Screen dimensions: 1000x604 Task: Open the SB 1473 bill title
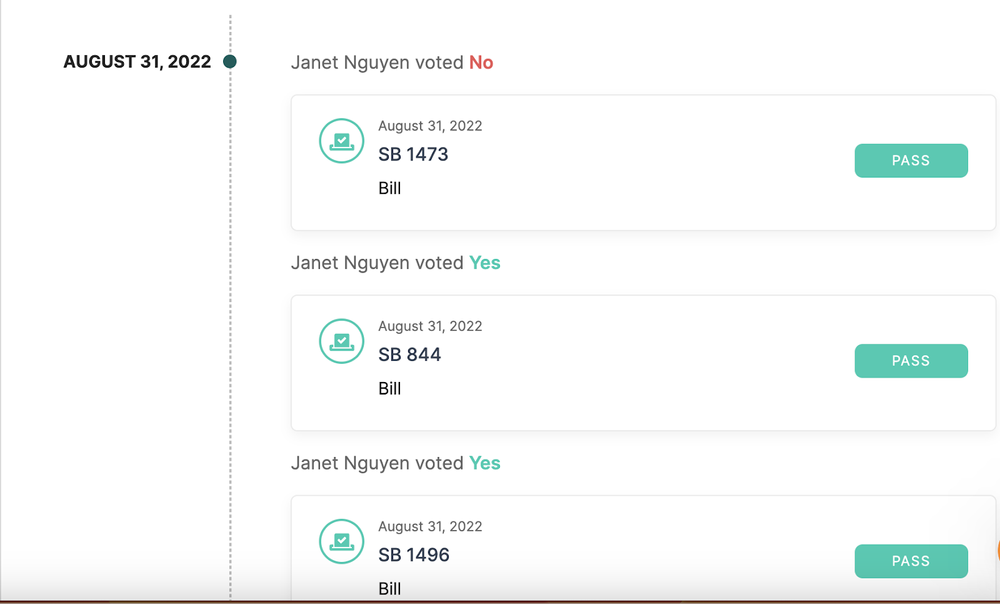coord(413,155)
